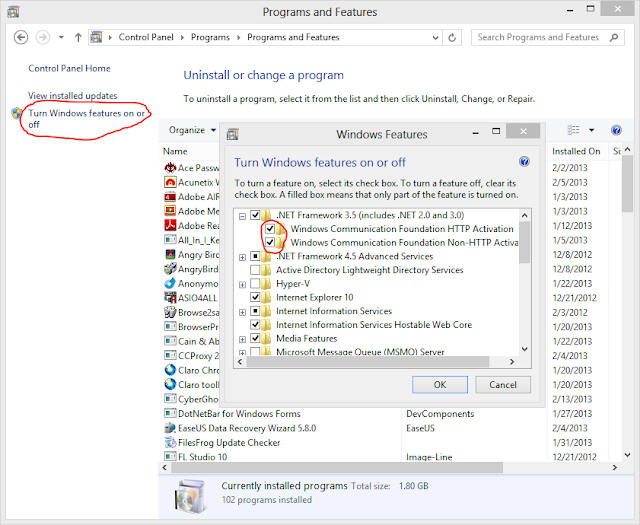Collapse the .NET Framework 3.5 node

coord(242,216)
